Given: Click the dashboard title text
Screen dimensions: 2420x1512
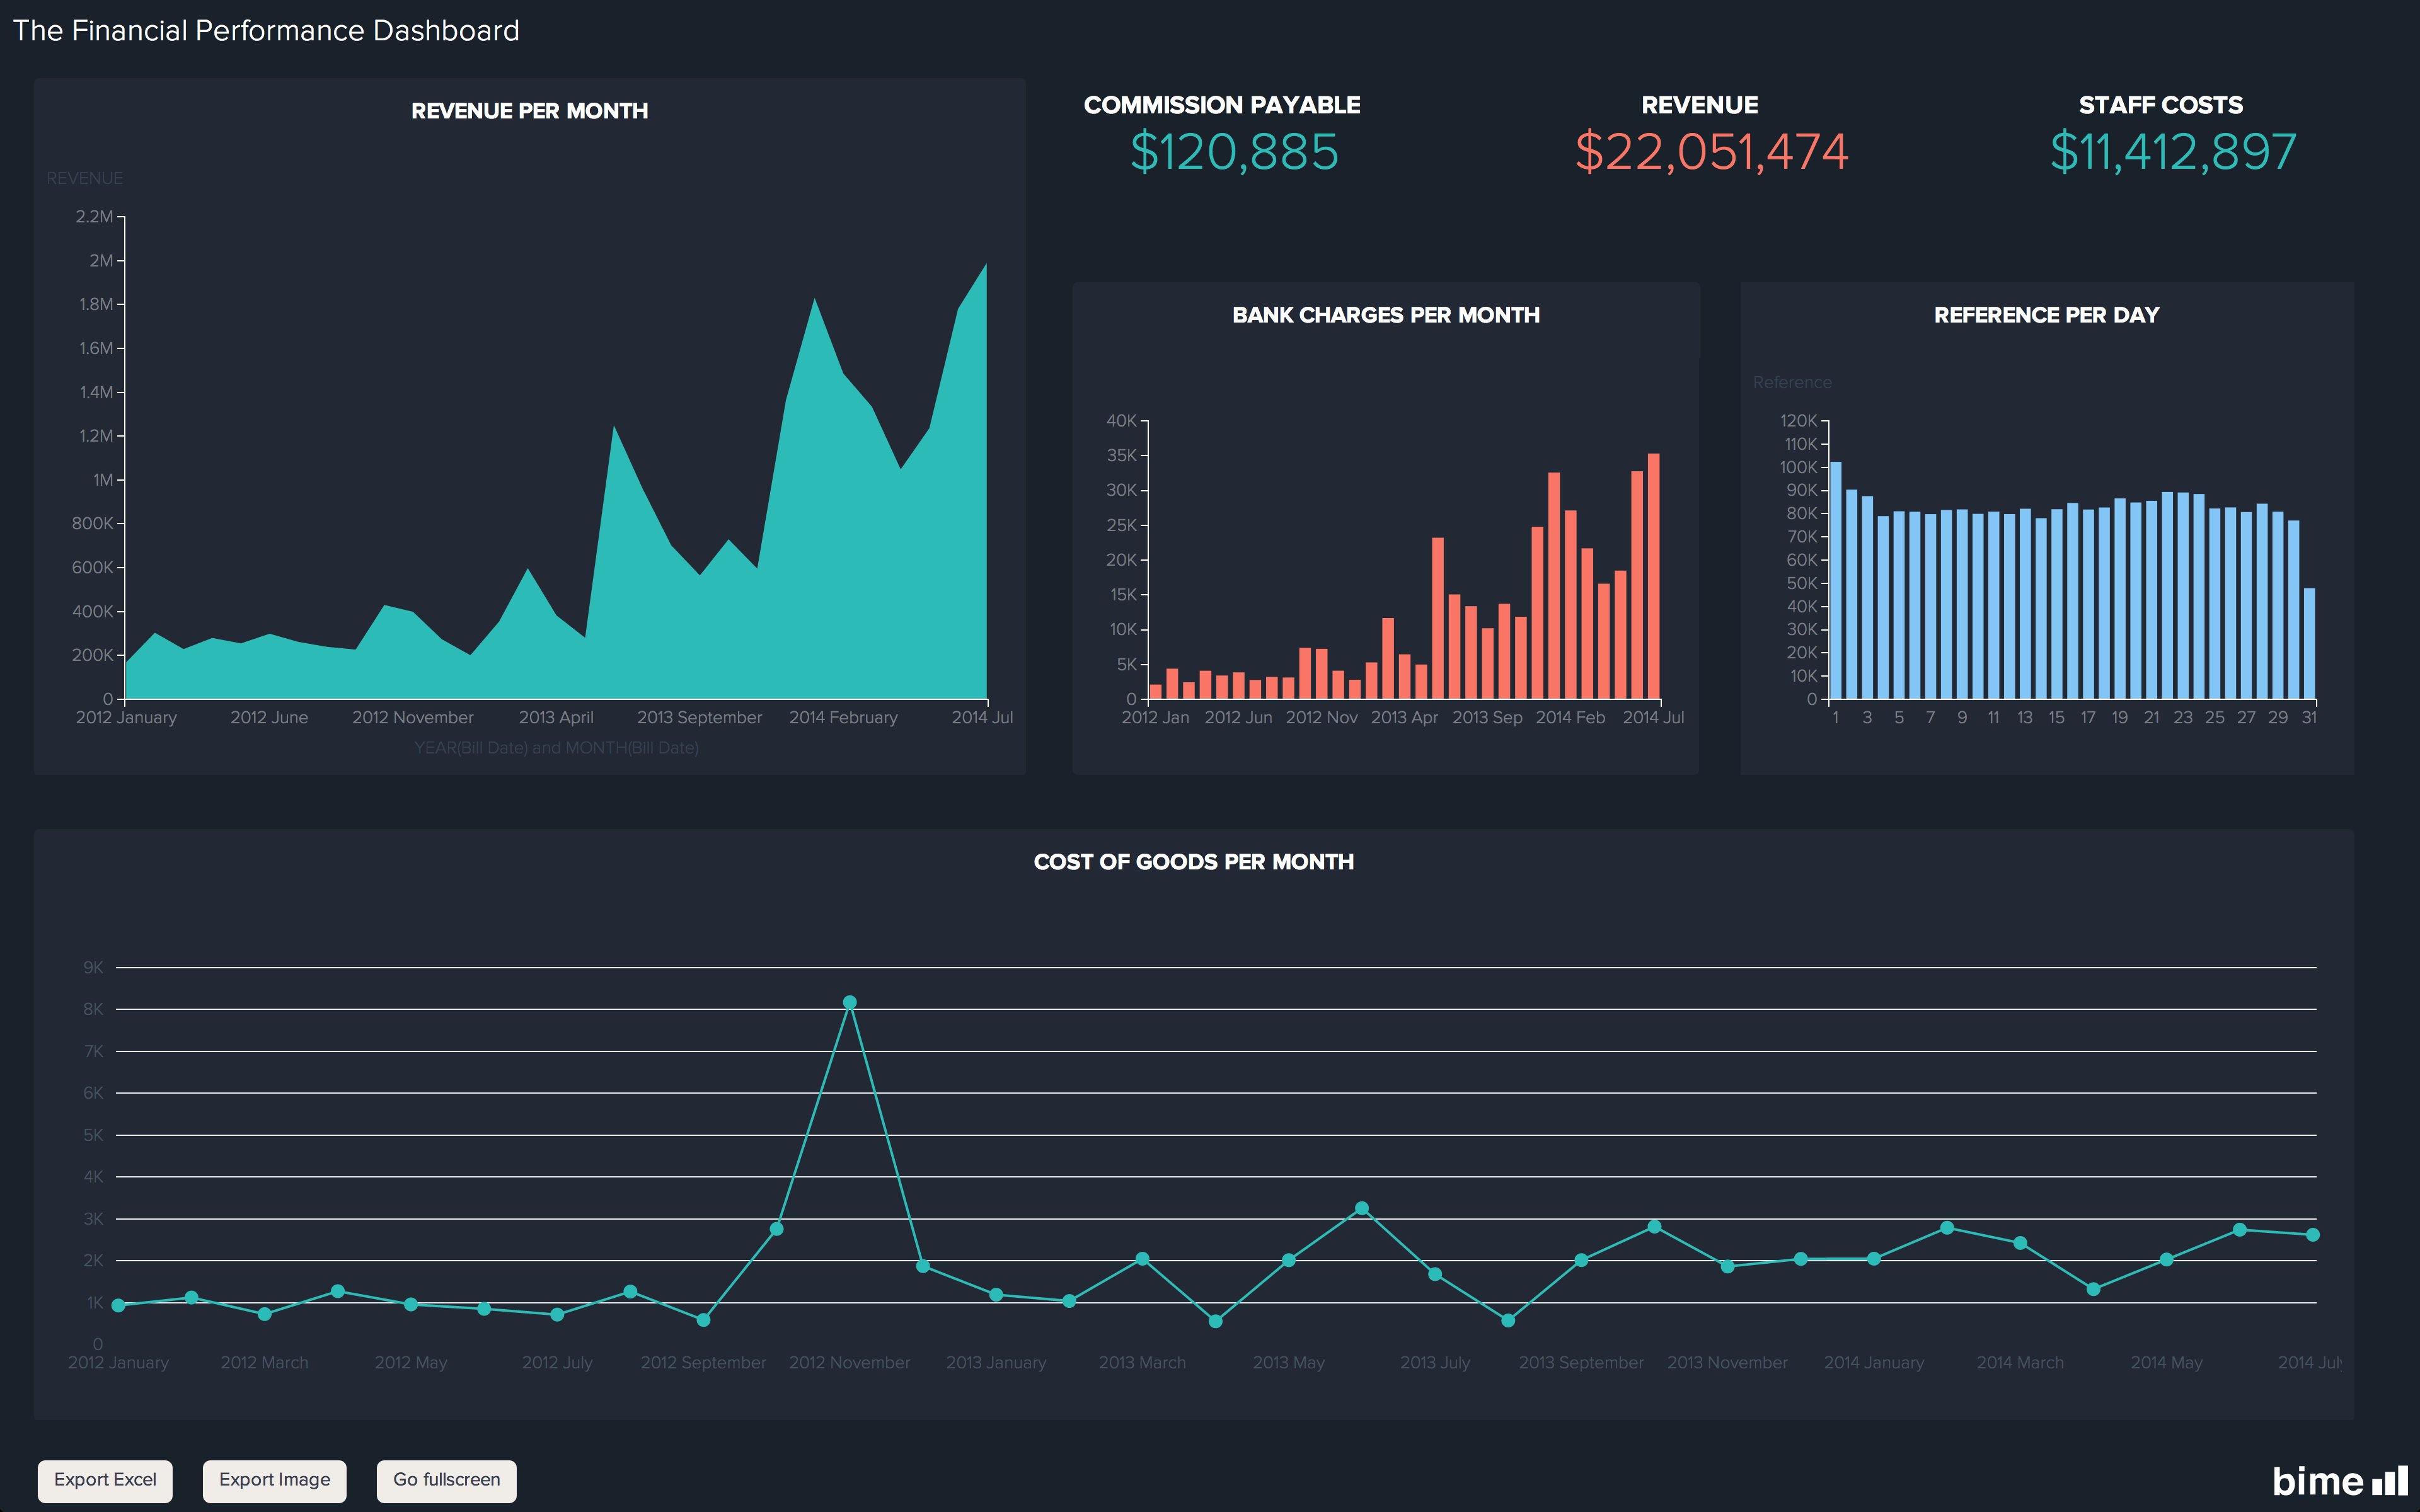Looking at the screenshot, I should [x=266, y=31].
